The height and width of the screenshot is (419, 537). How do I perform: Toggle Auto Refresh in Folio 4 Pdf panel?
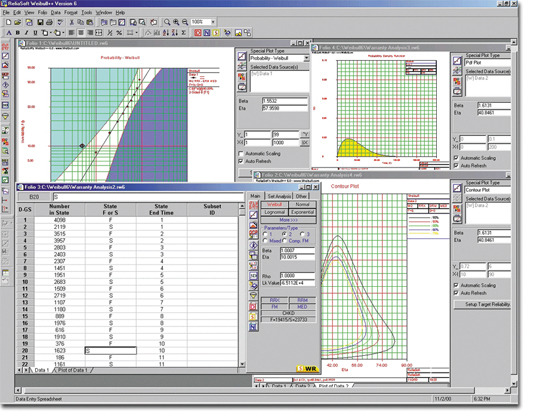456,165
